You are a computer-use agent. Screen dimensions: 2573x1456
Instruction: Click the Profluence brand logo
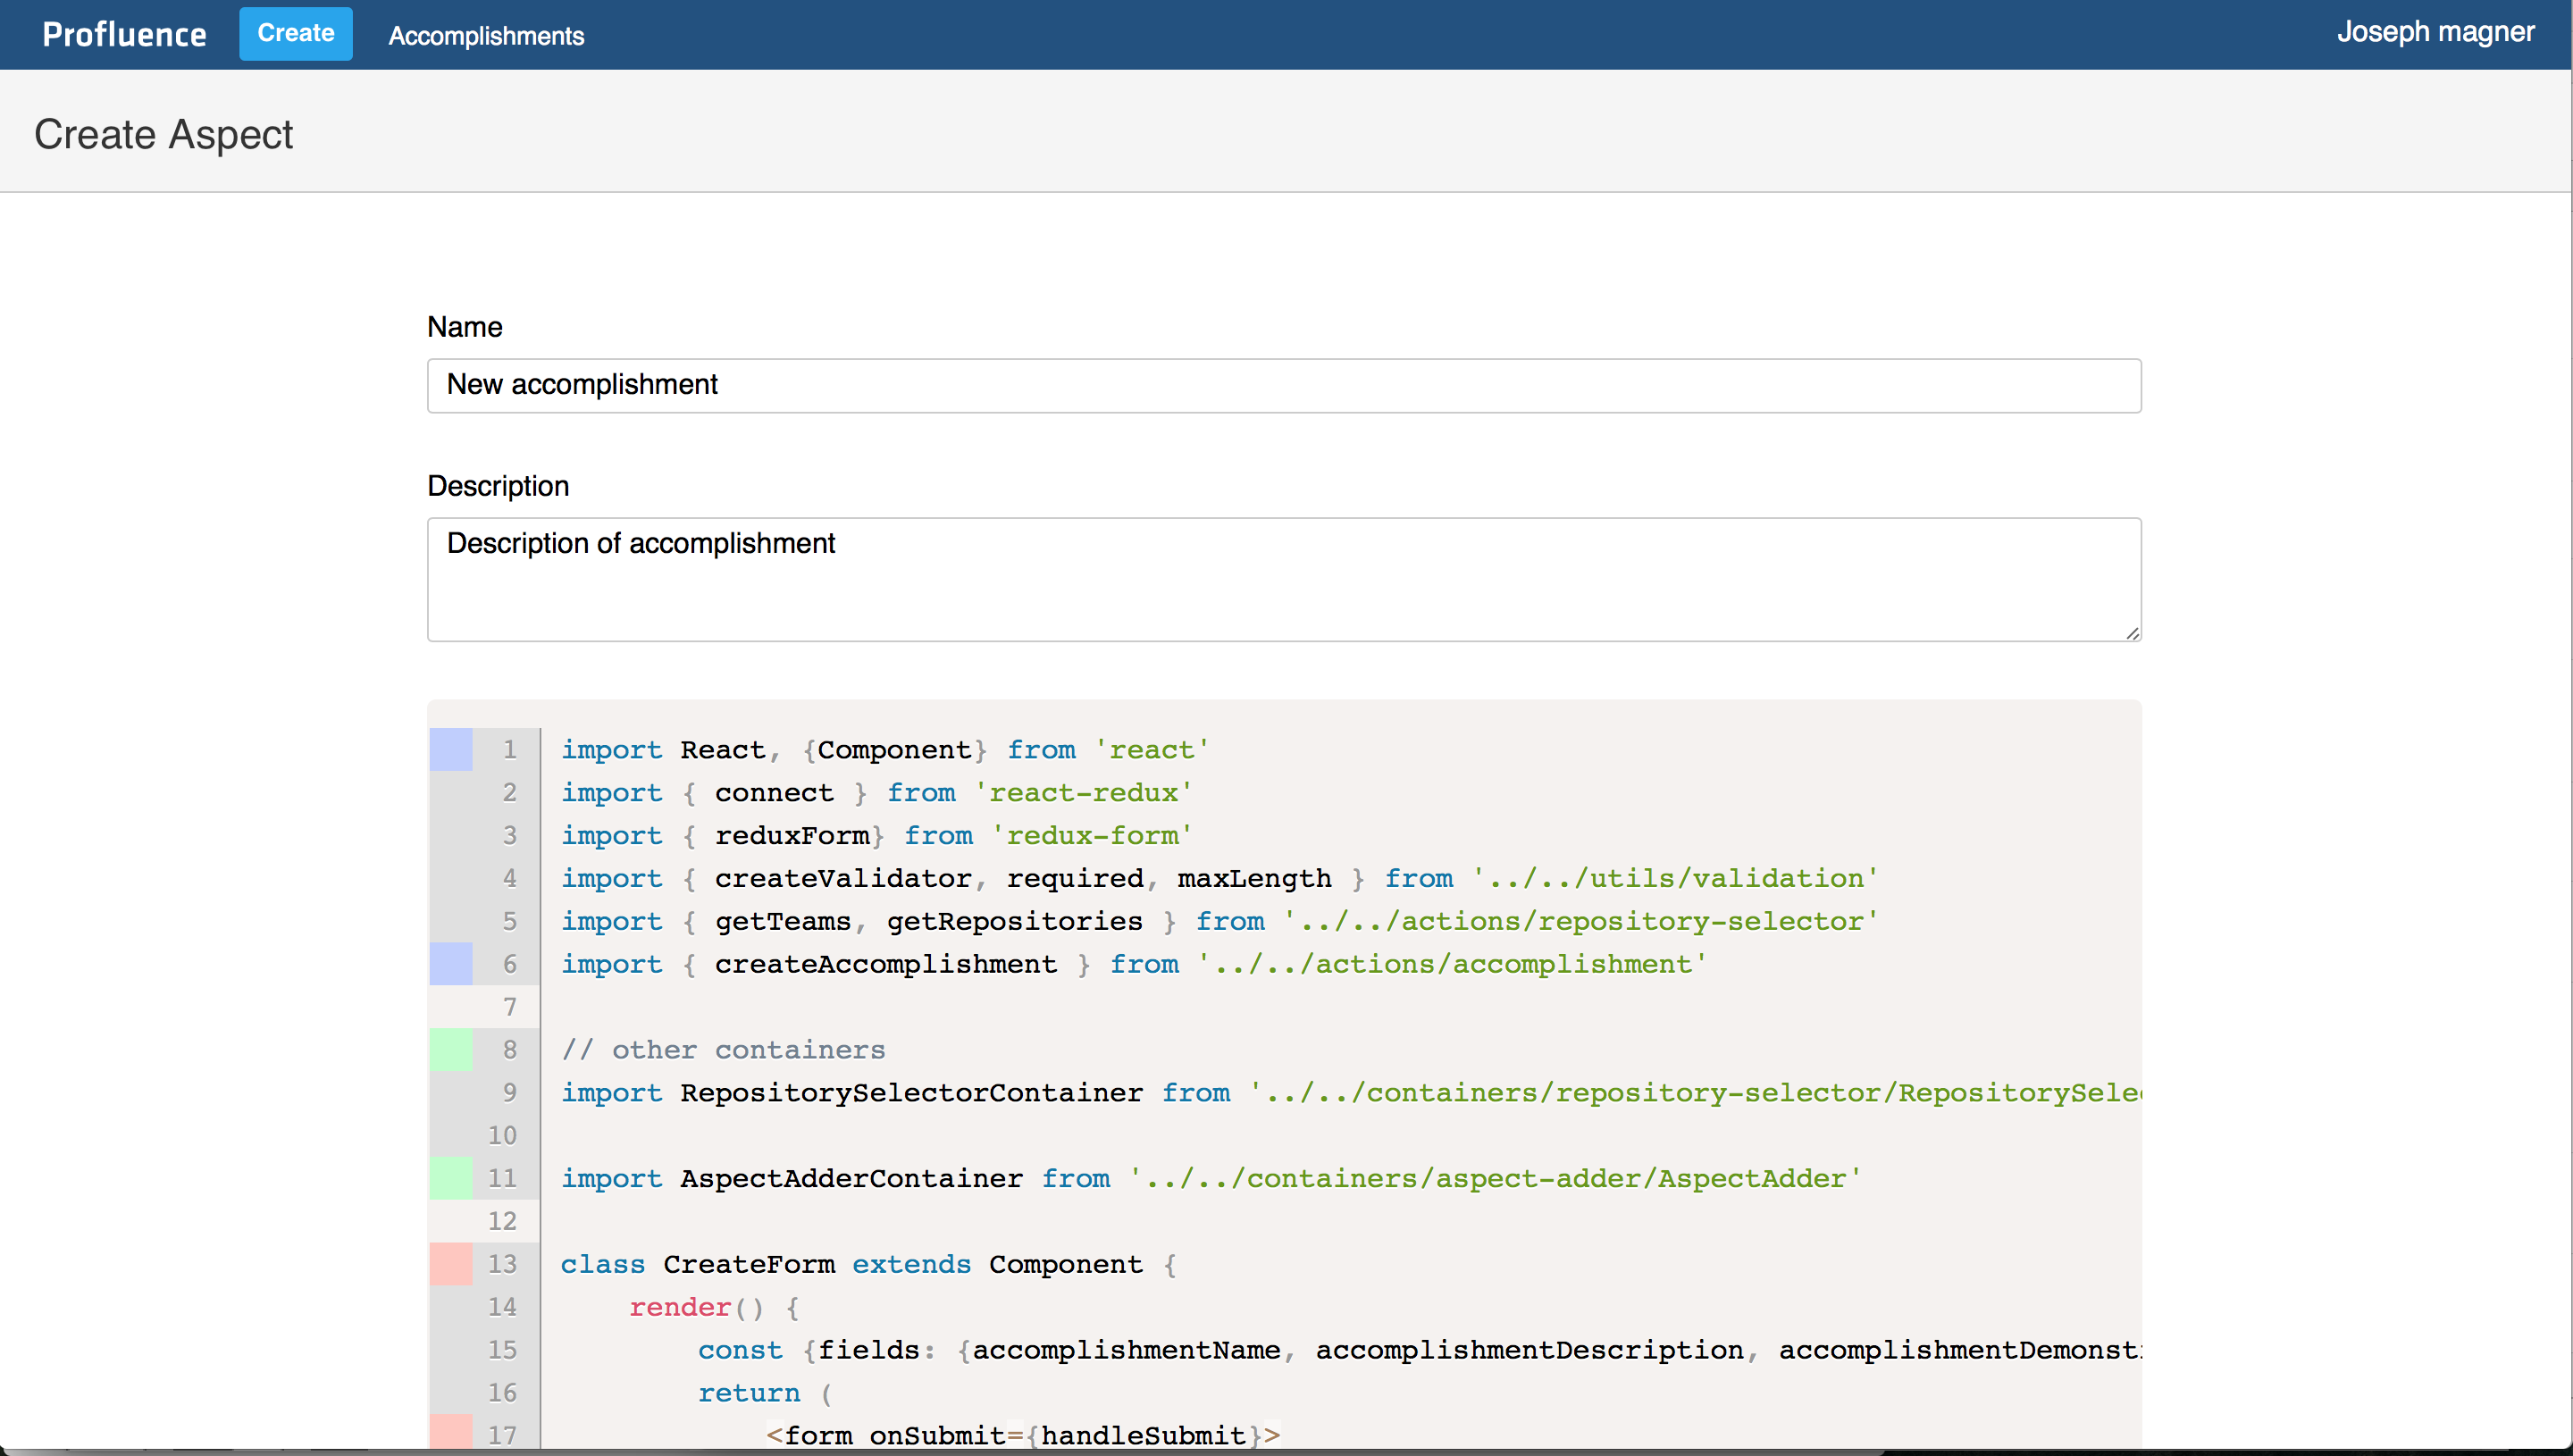(124, 35)
